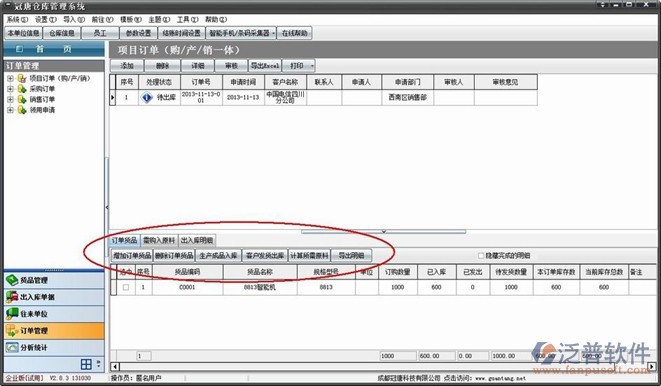
Task: Click the 采购订单 folder icon in tree
Action: [22, 89]
